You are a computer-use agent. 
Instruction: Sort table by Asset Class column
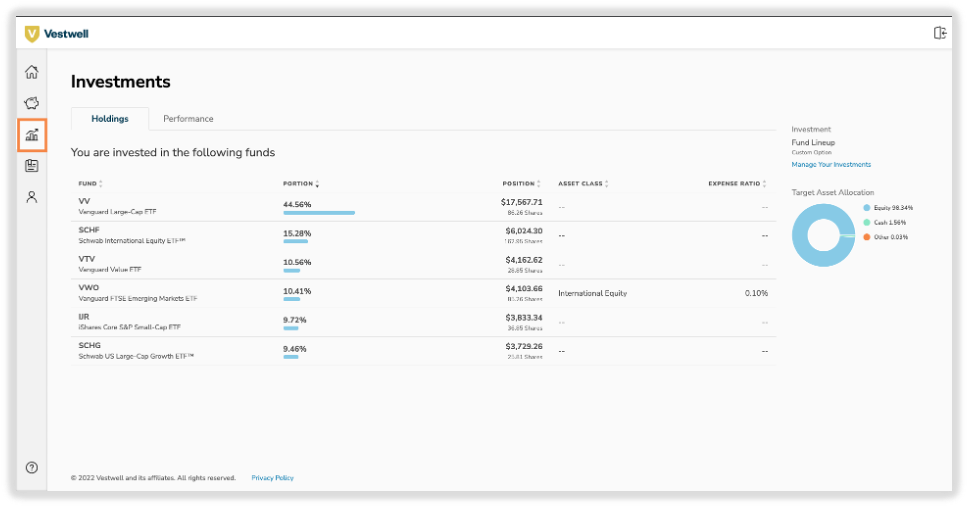pos(583,183)
